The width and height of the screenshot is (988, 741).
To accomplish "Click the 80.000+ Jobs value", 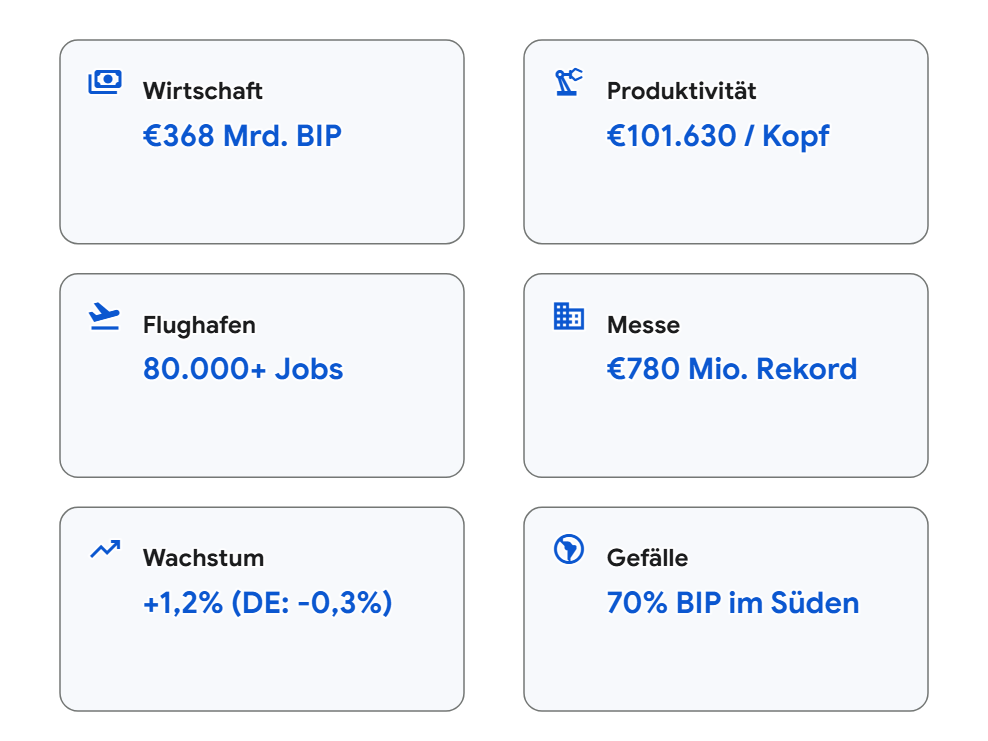I will click(x=243, y=369).
